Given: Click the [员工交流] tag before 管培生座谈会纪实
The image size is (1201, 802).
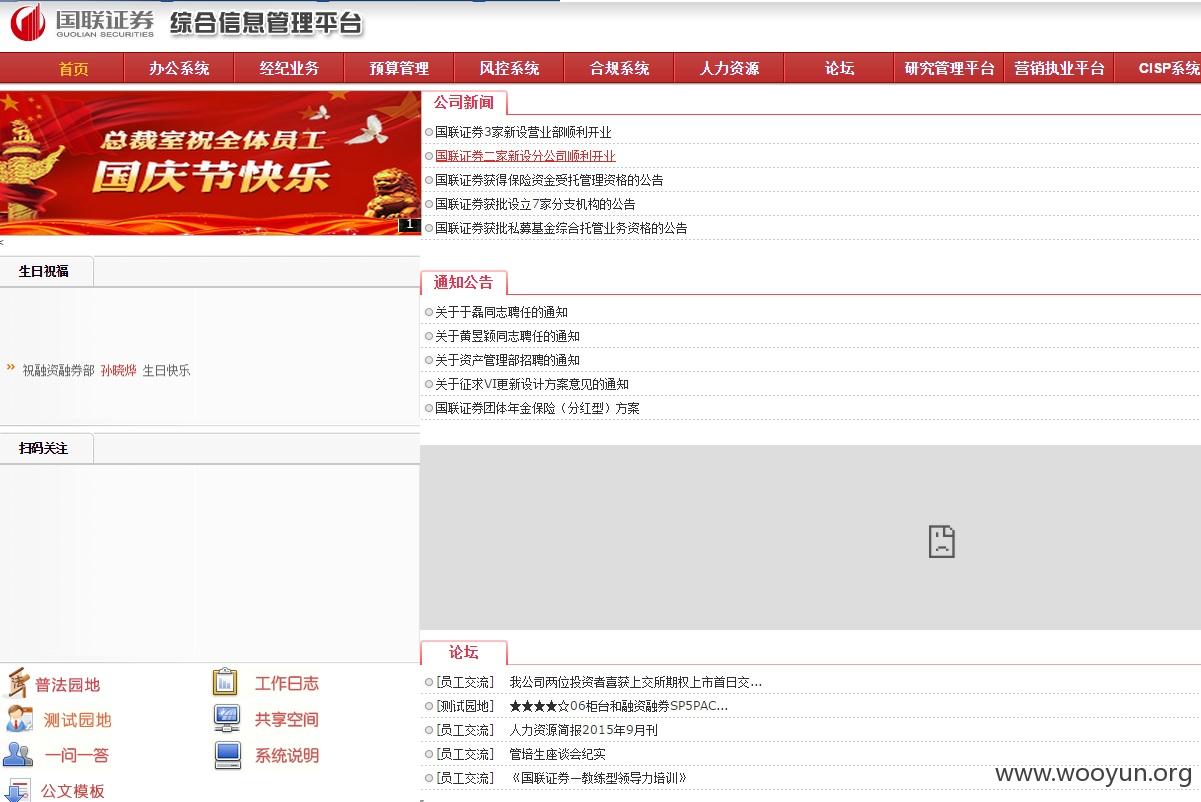Looking at the screenshot, I should 465,754.
